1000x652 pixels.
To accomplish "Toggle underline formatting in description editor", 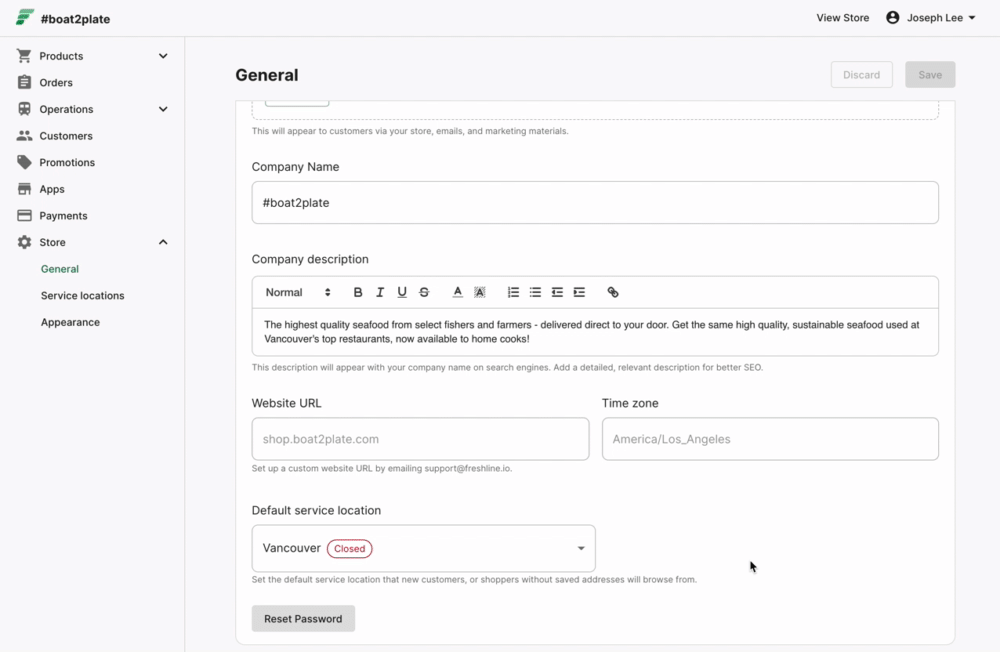I will (x=402, y=292).
